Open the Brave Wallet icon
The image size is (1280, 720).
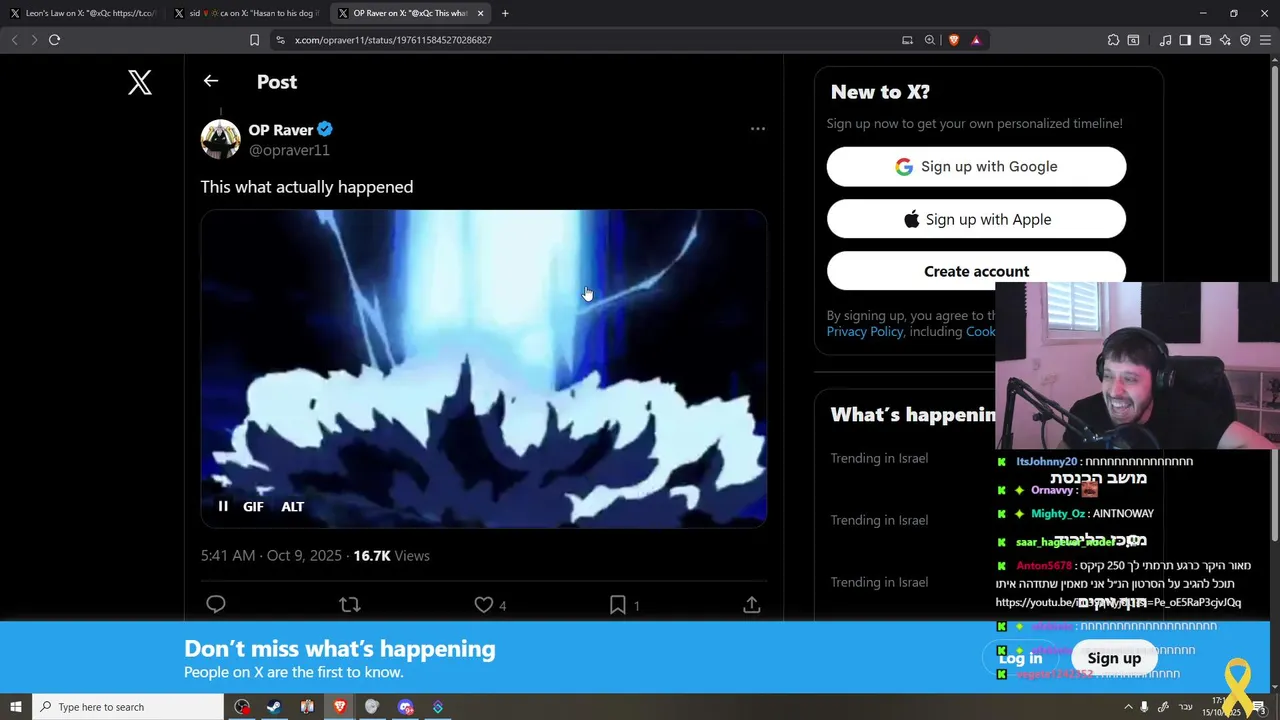pos(1205,40)
